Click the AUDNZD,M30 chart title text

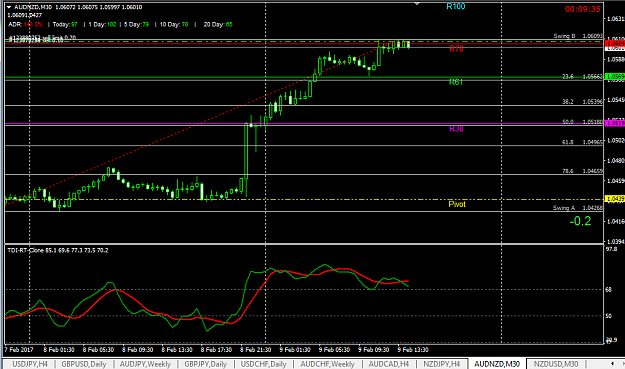tap(33, 7)
